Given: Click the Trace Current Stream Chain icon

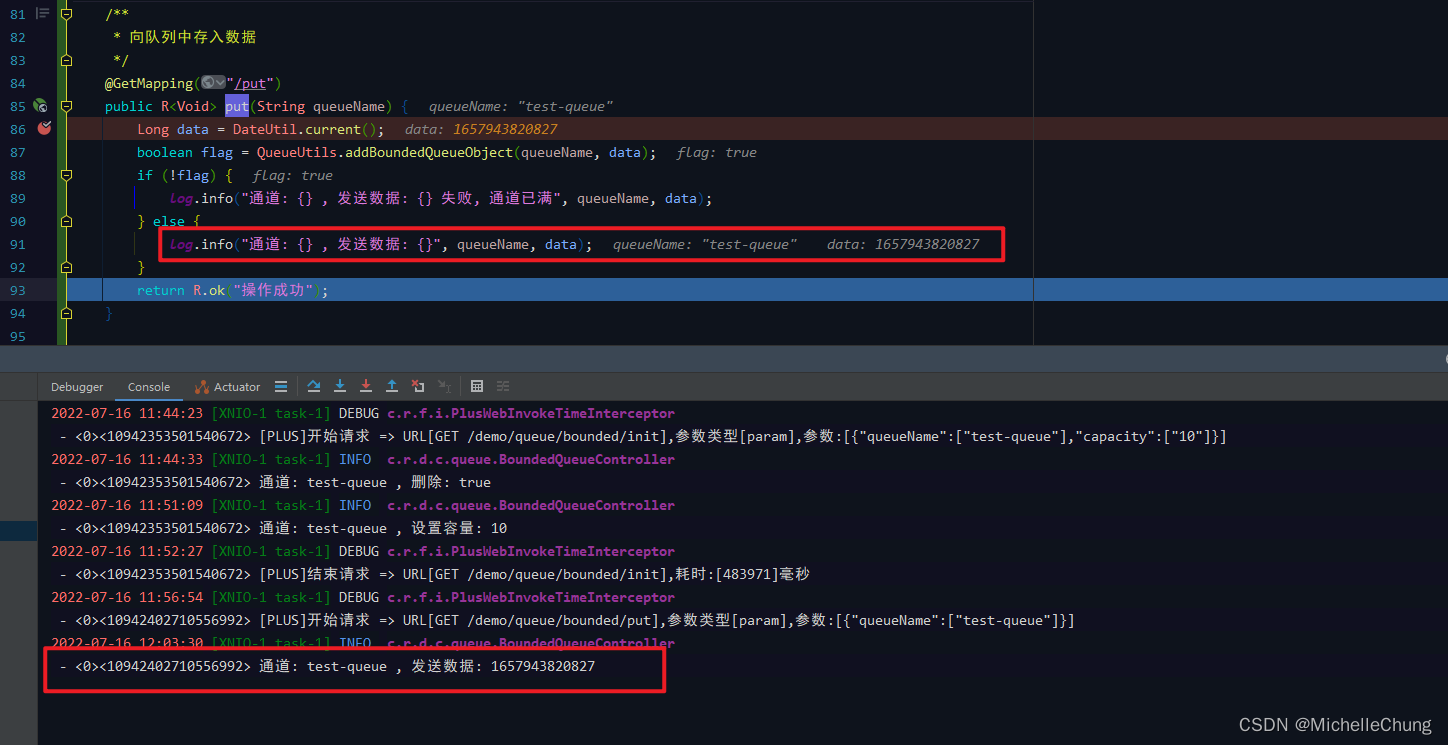Looking at the screenshot, I should tap(503, 386).
